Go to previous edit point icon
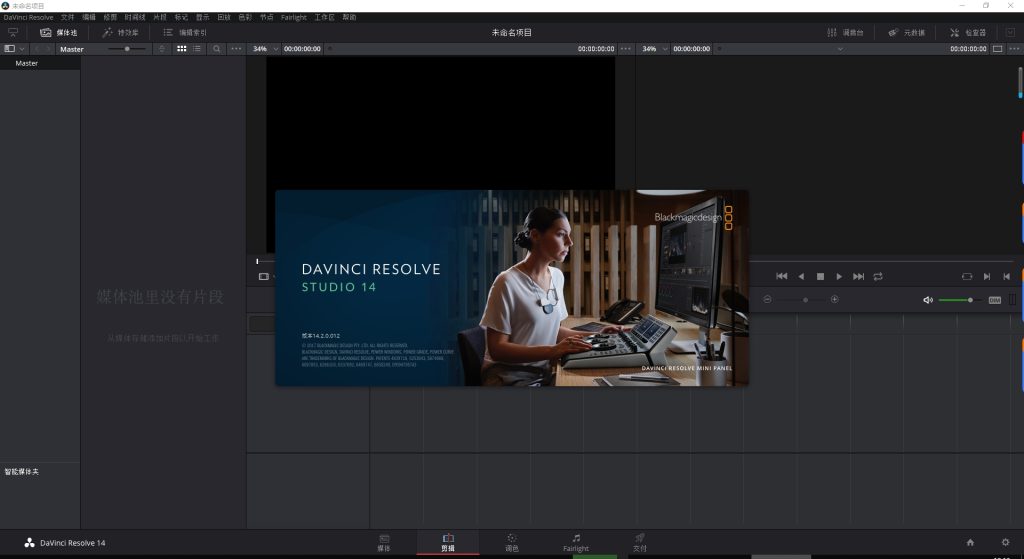 click(1006, 276)
